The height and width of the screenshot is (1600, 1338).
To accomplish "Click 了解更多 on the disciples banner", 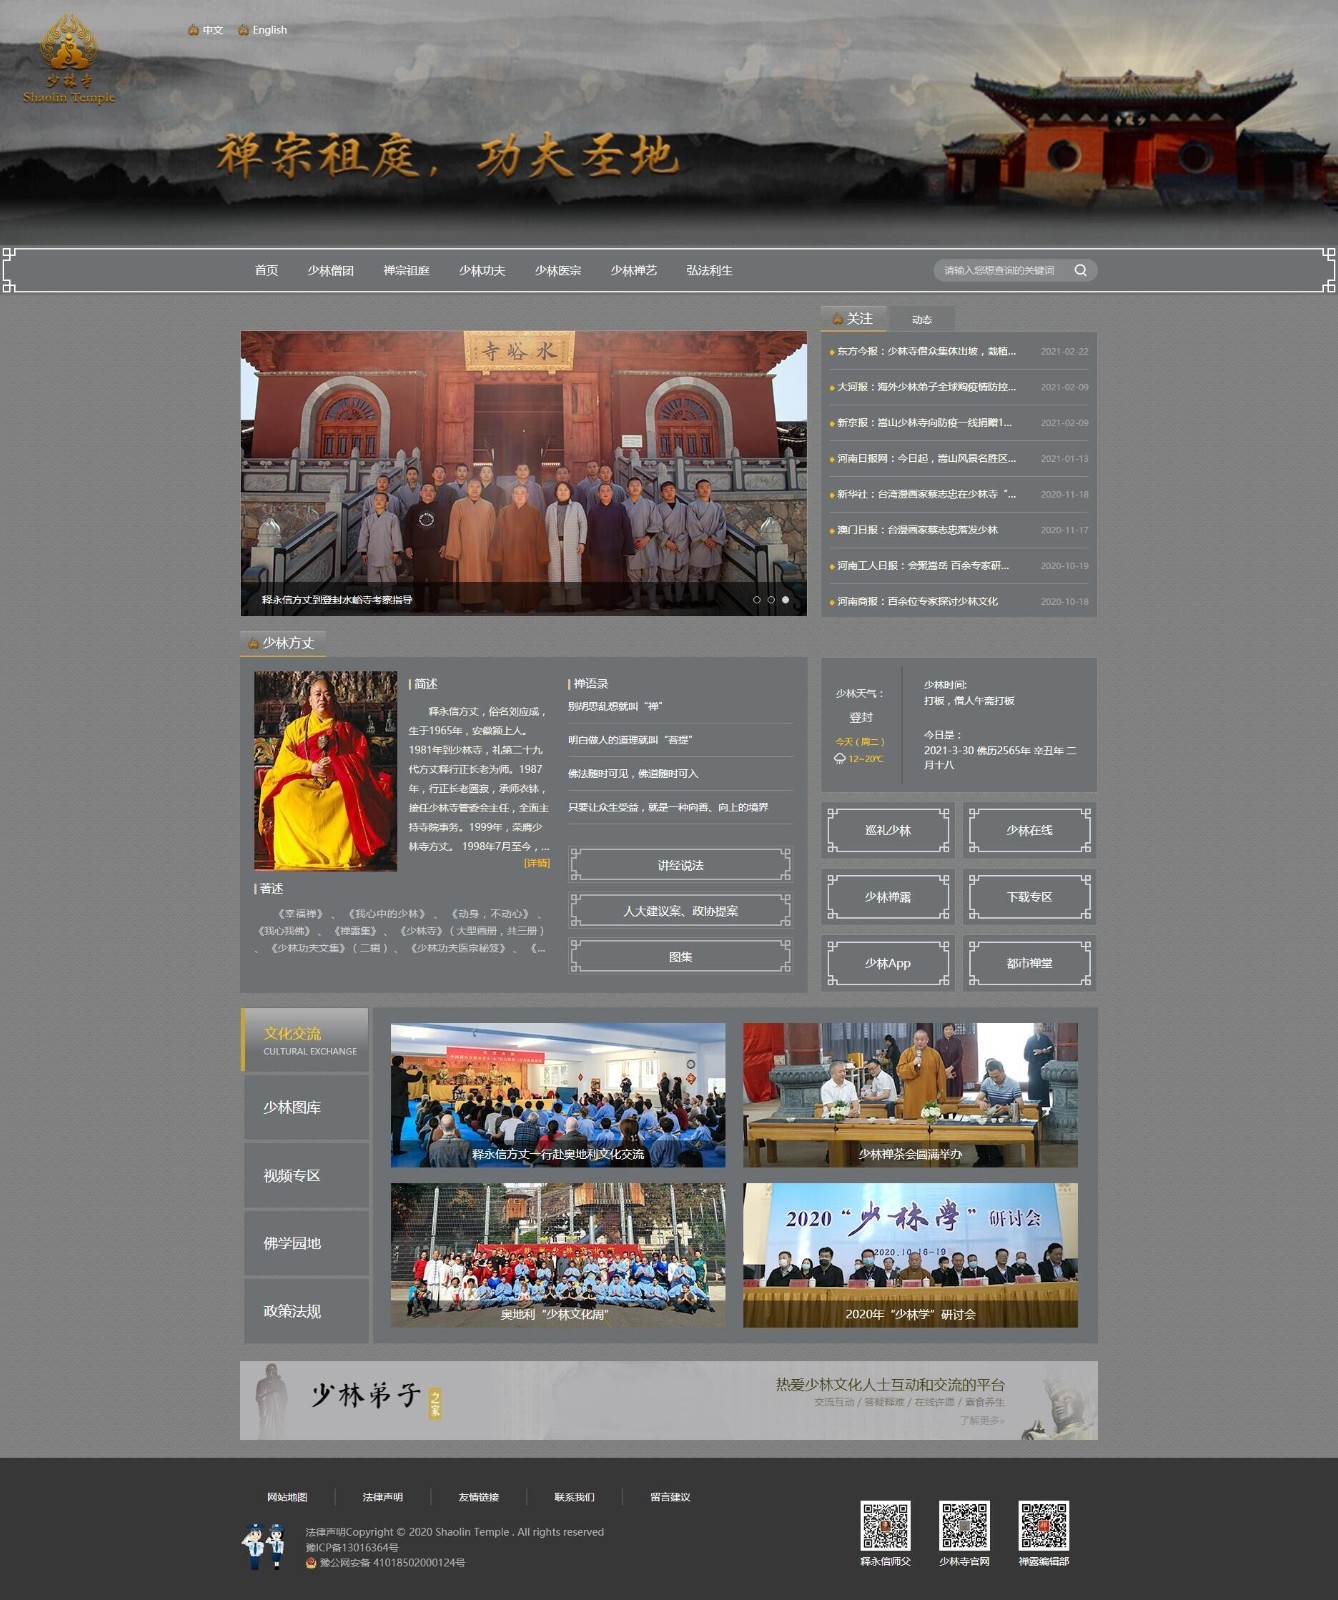I will (982, 1420).
